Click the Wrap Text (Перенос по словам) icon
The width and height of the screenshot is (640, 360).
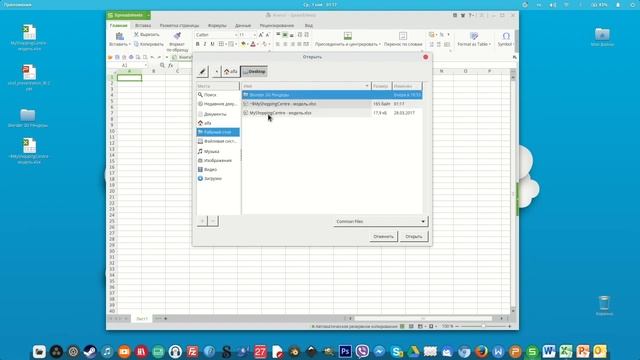pyautogui.click(x=403, y=36)
